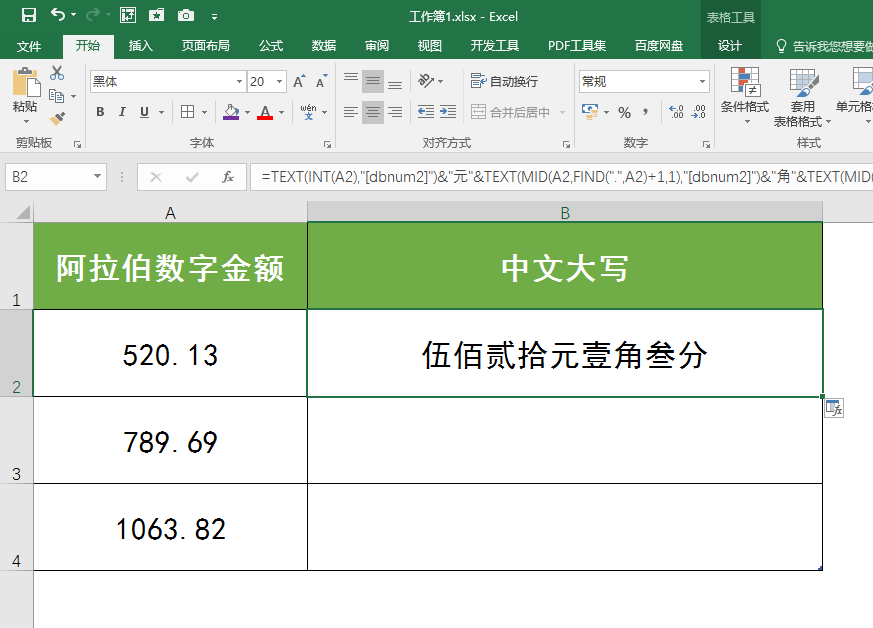Open the underline style dropdown arrow
Viewport: 873px width, 628px height.
(161, 112)
